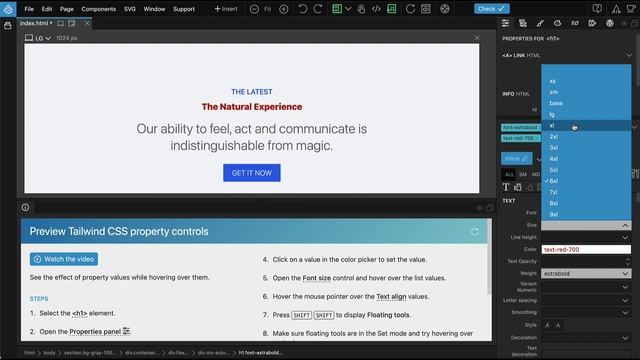
Task: Open the layout view dropdown arrow
Action: click(x=348, y=9)
